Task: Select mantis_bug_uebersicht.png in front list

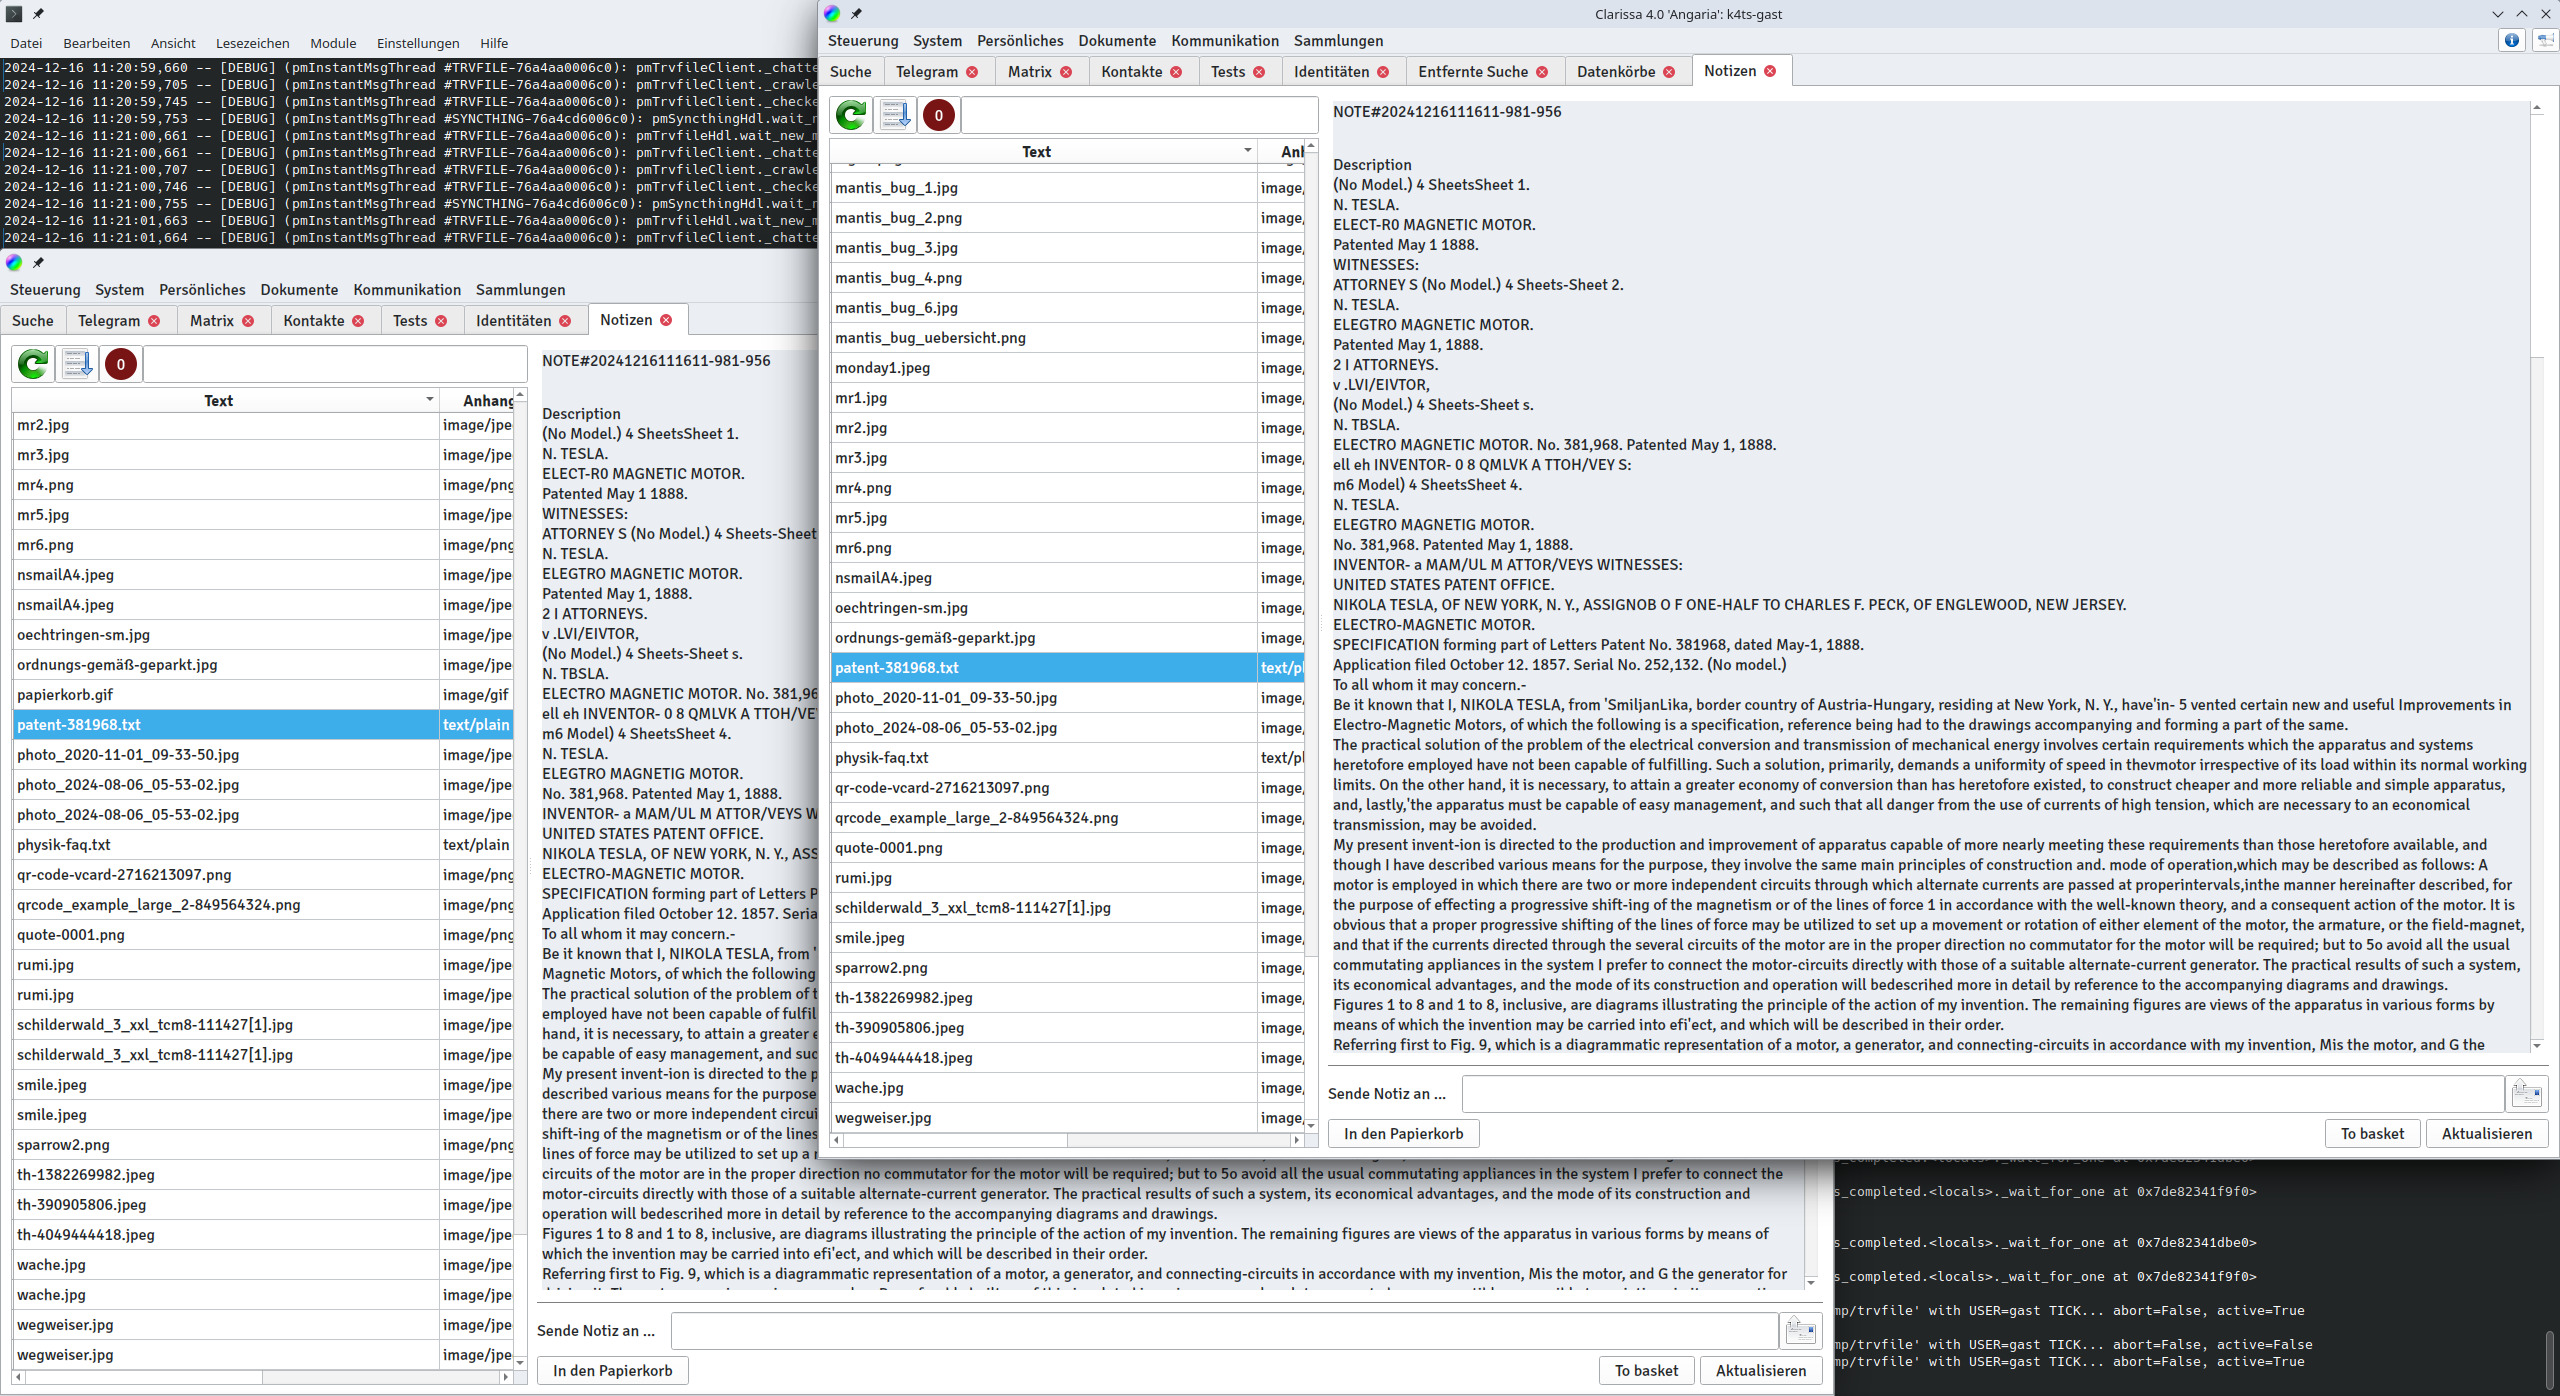Action: click(x=1043, y=338)
